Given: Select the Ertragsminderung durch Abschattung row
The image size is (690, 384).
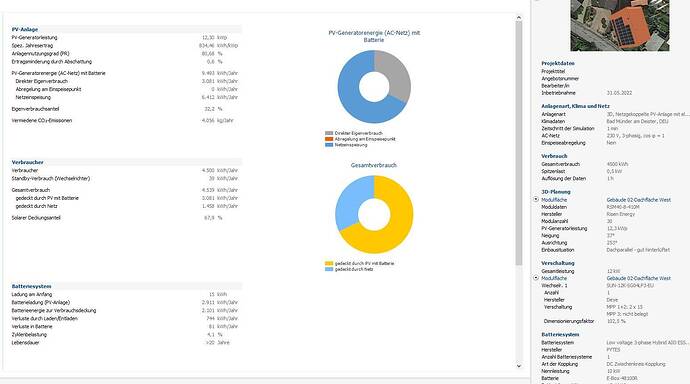Looking at the screenshot, I should point(125,62).
